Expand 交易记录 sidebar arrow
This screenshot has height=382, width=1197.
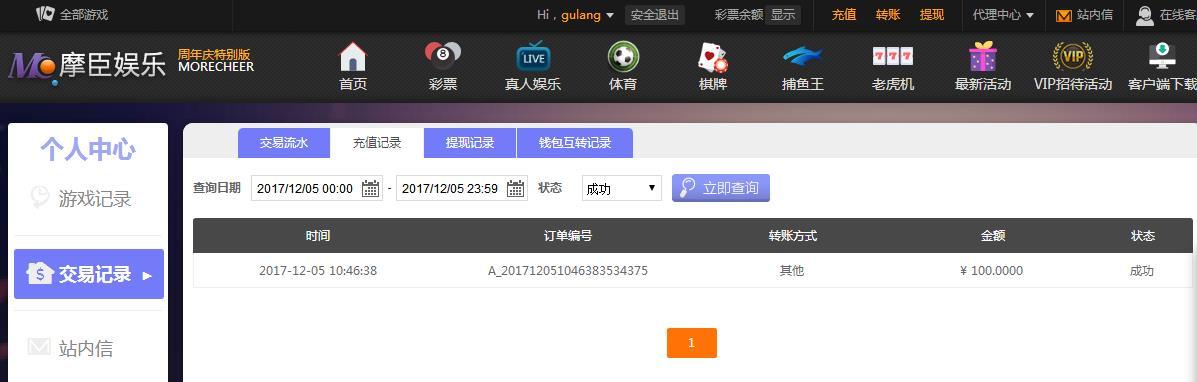(147, 275)
